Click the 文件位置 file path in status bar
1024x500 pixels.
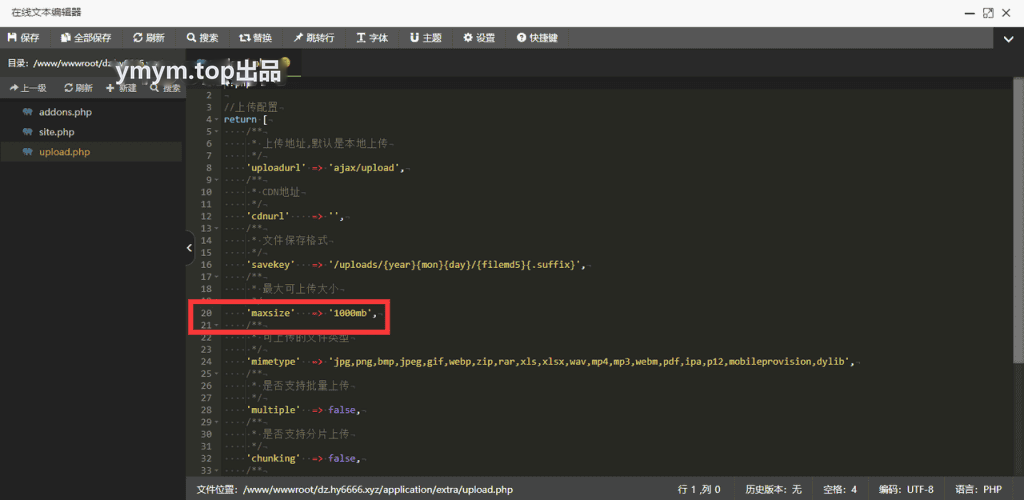click(355, 490)
